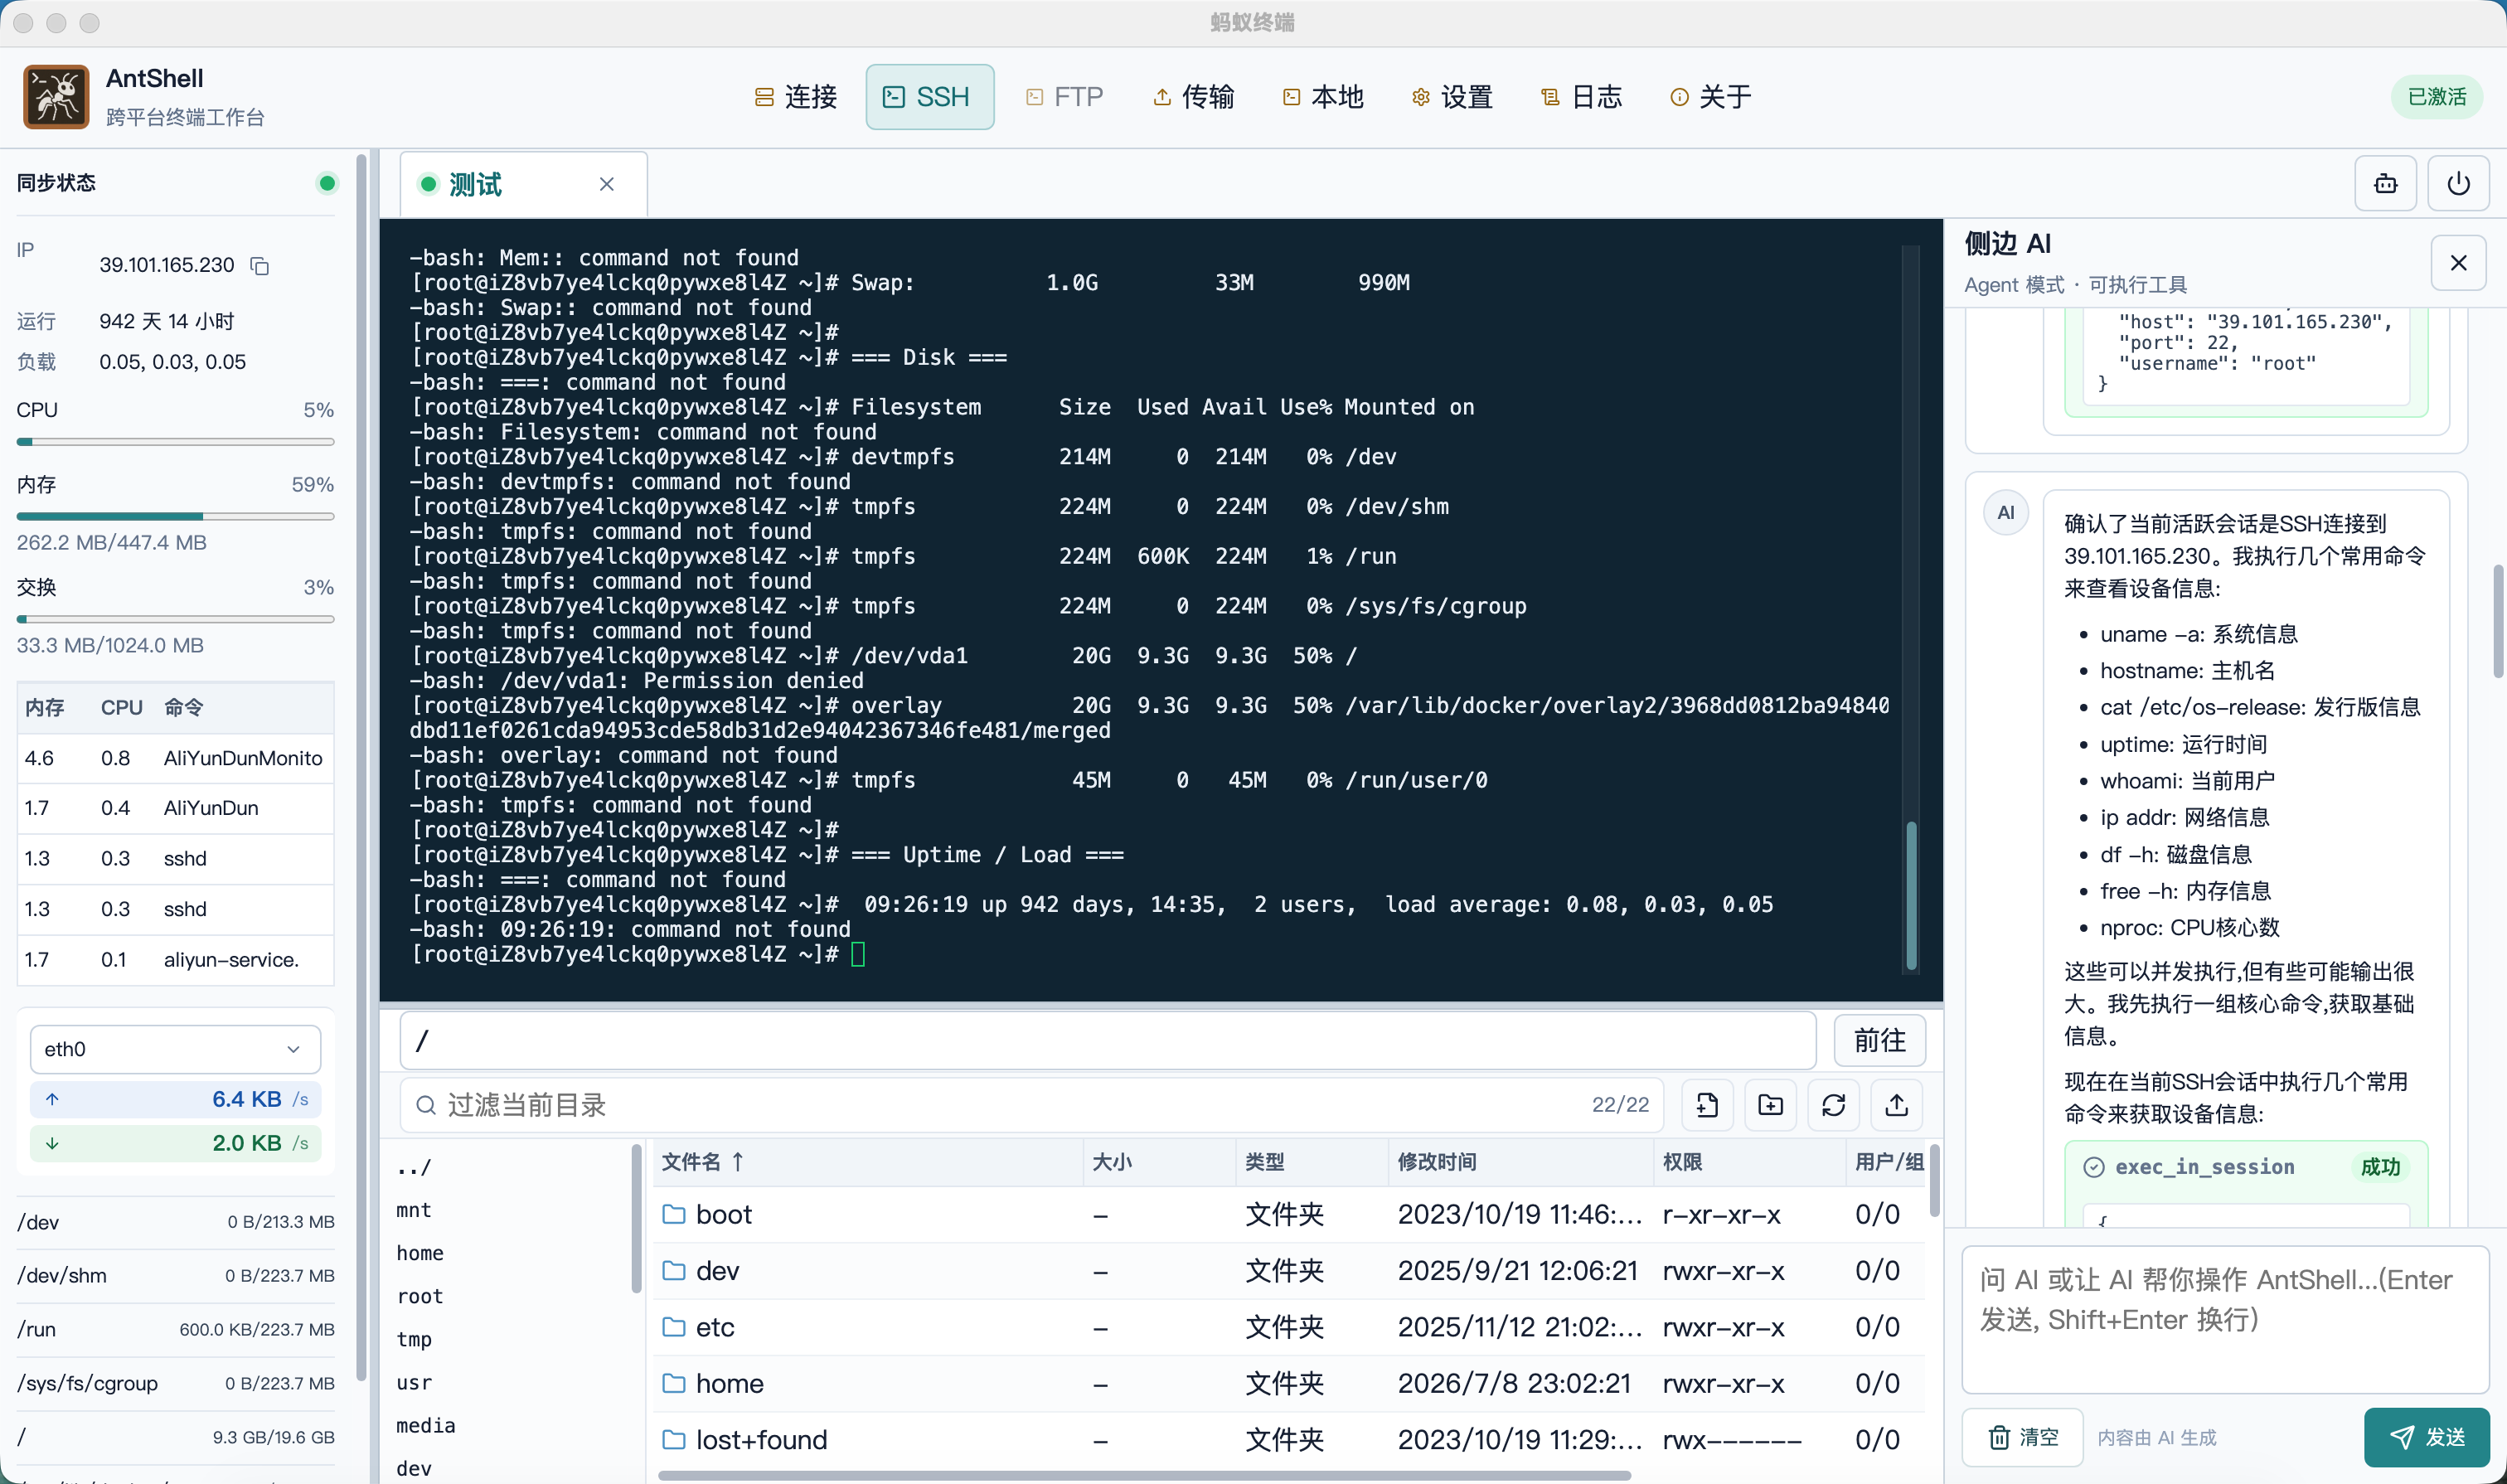Click the aliyun-service. process row
Screen dimensions: 2507x1484
point(175,960)
